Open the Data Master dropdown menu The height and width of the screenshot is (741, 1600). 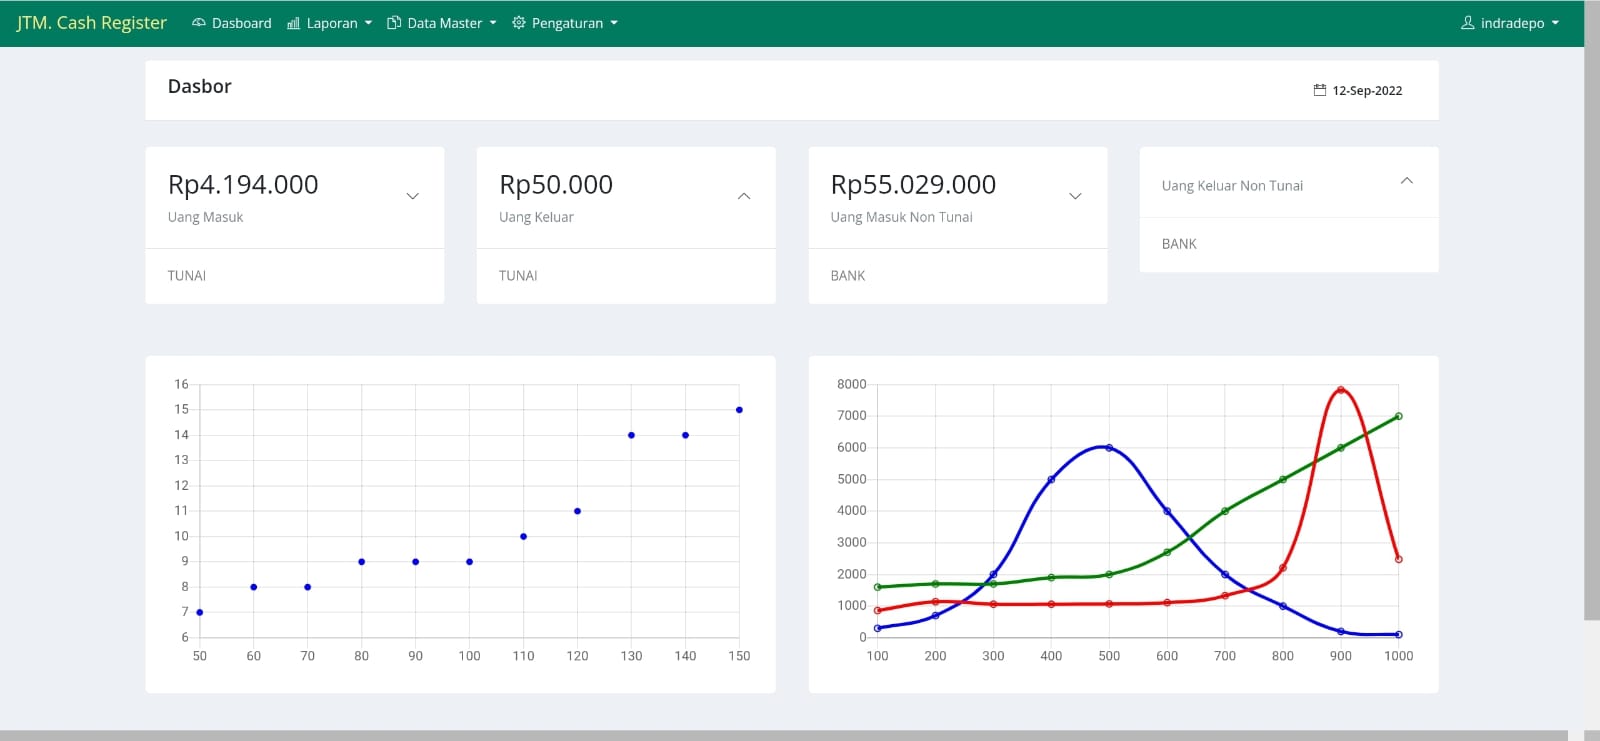coord(442,23)
